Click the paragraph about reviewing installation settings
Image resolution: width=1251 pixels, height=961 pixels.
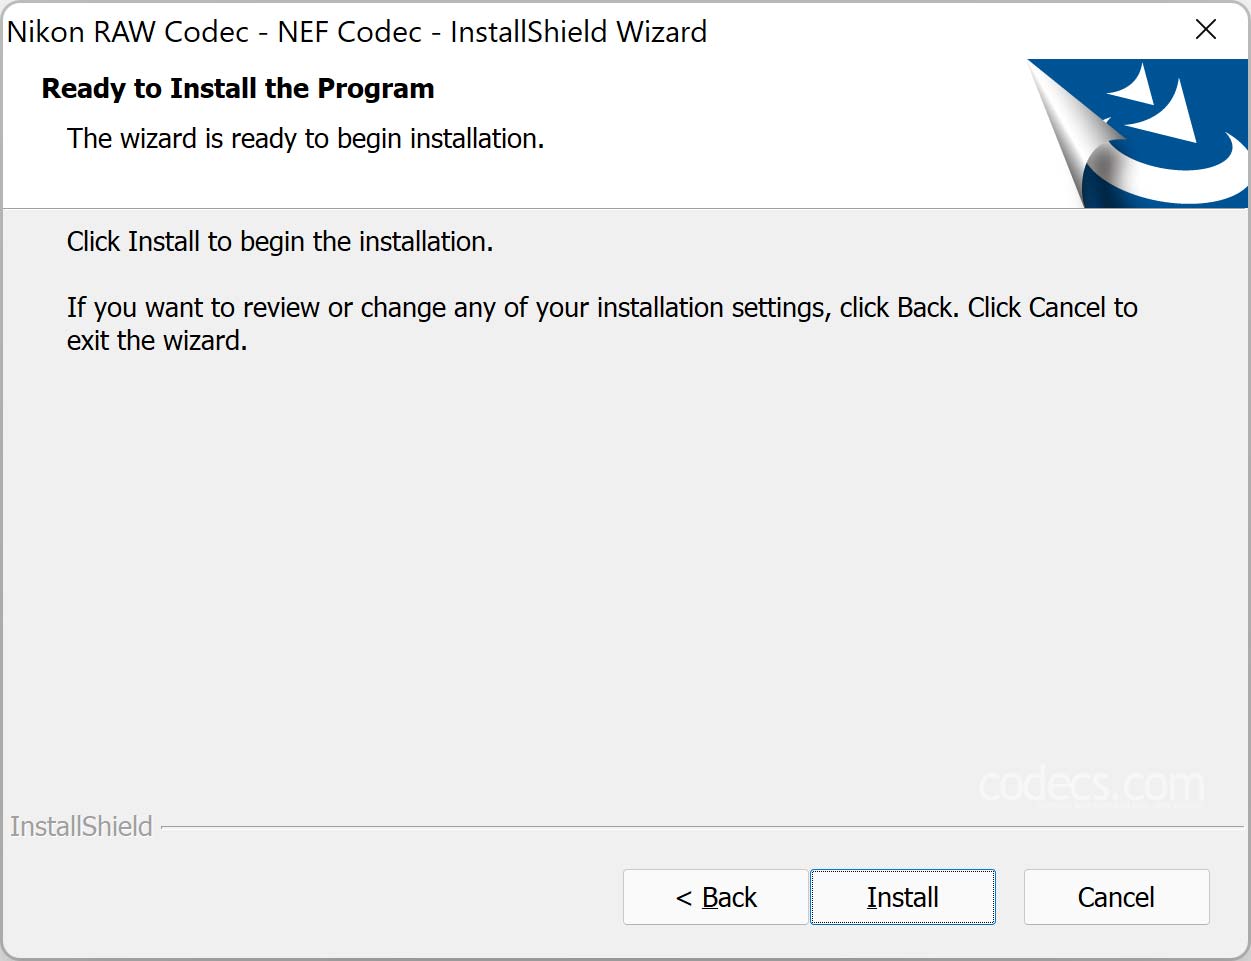[x=602, y=324]
